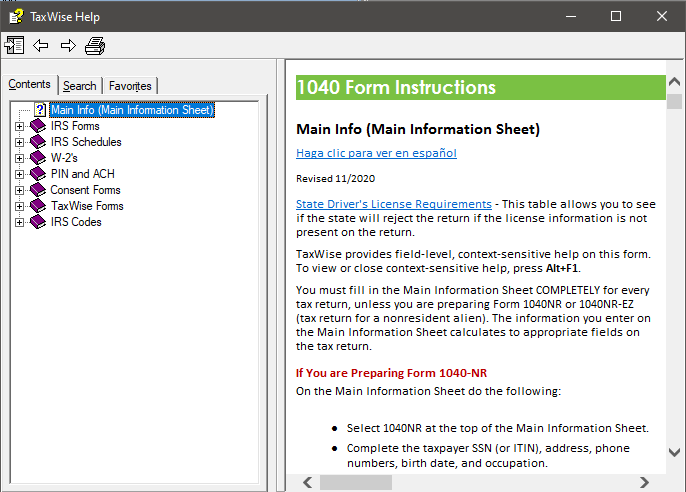Click the IRS Forms book icon

pyautogui.click(x=38, y=126)
